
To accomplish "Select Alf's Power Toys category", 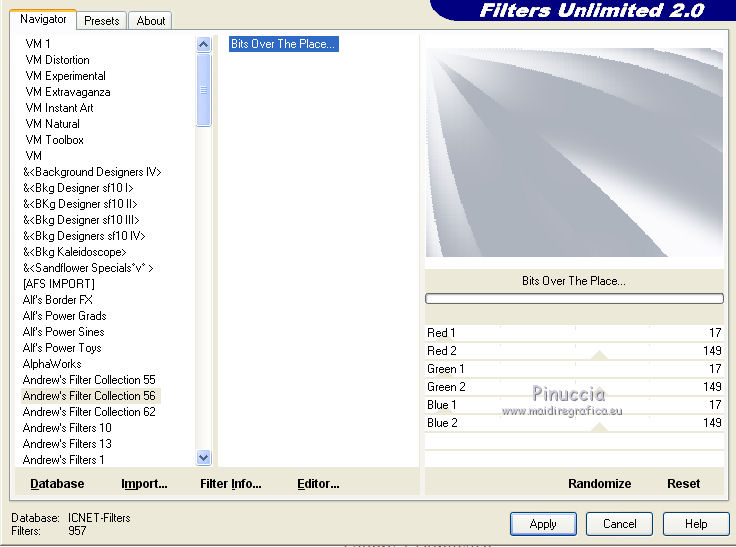I will coord(62,347).
